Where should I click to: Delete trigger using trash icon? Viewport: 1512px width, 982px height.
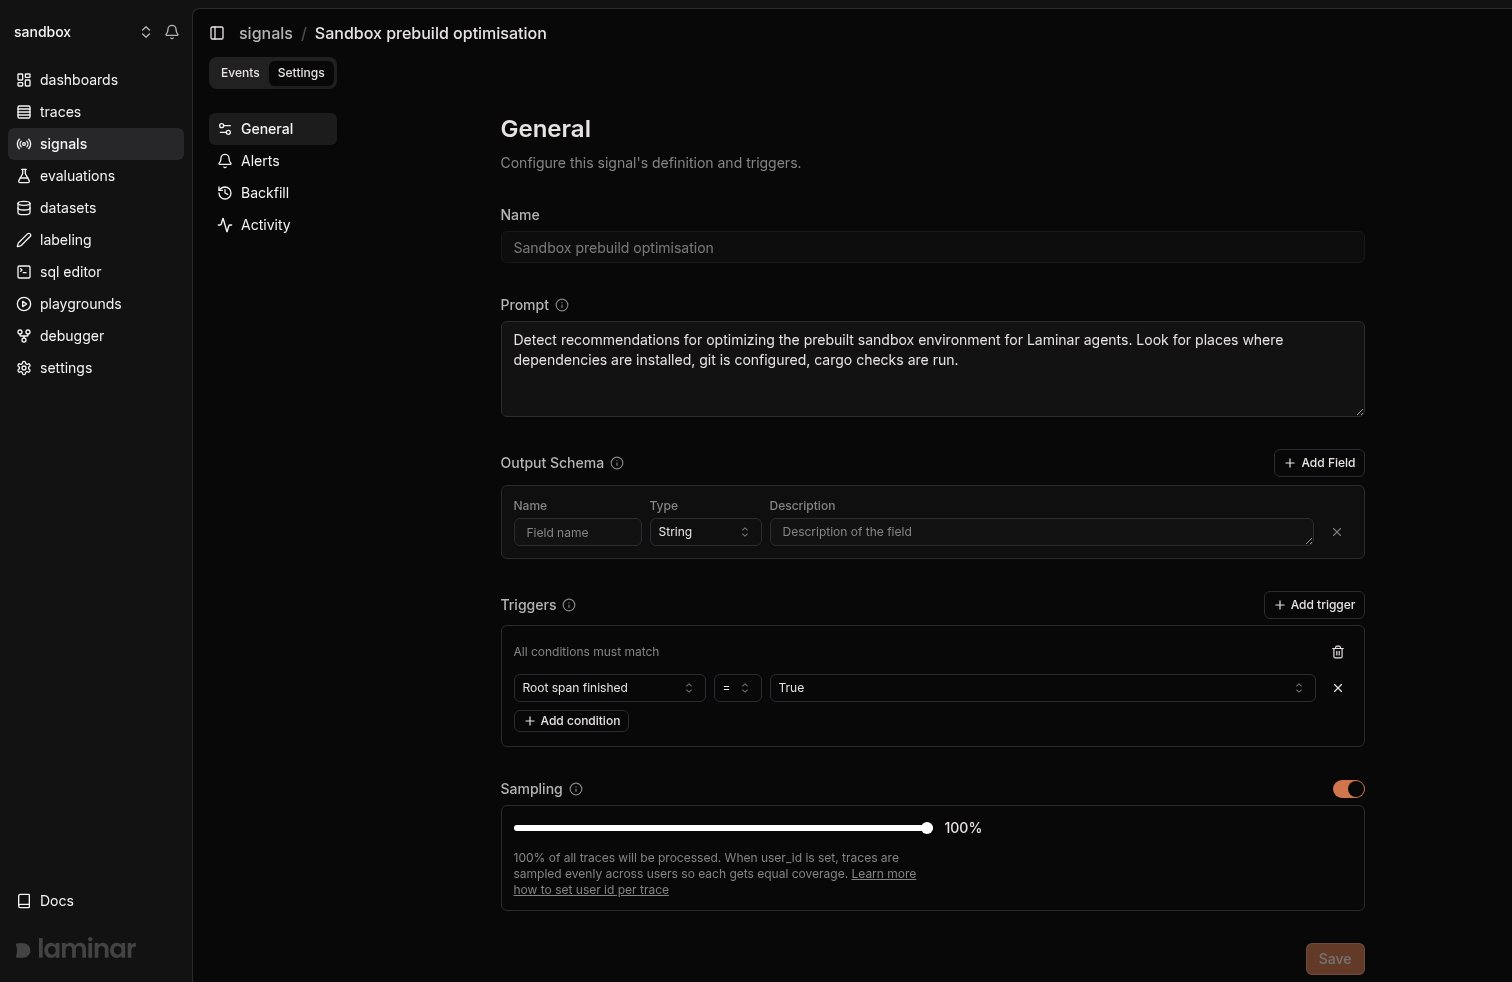click(1338, 652)
